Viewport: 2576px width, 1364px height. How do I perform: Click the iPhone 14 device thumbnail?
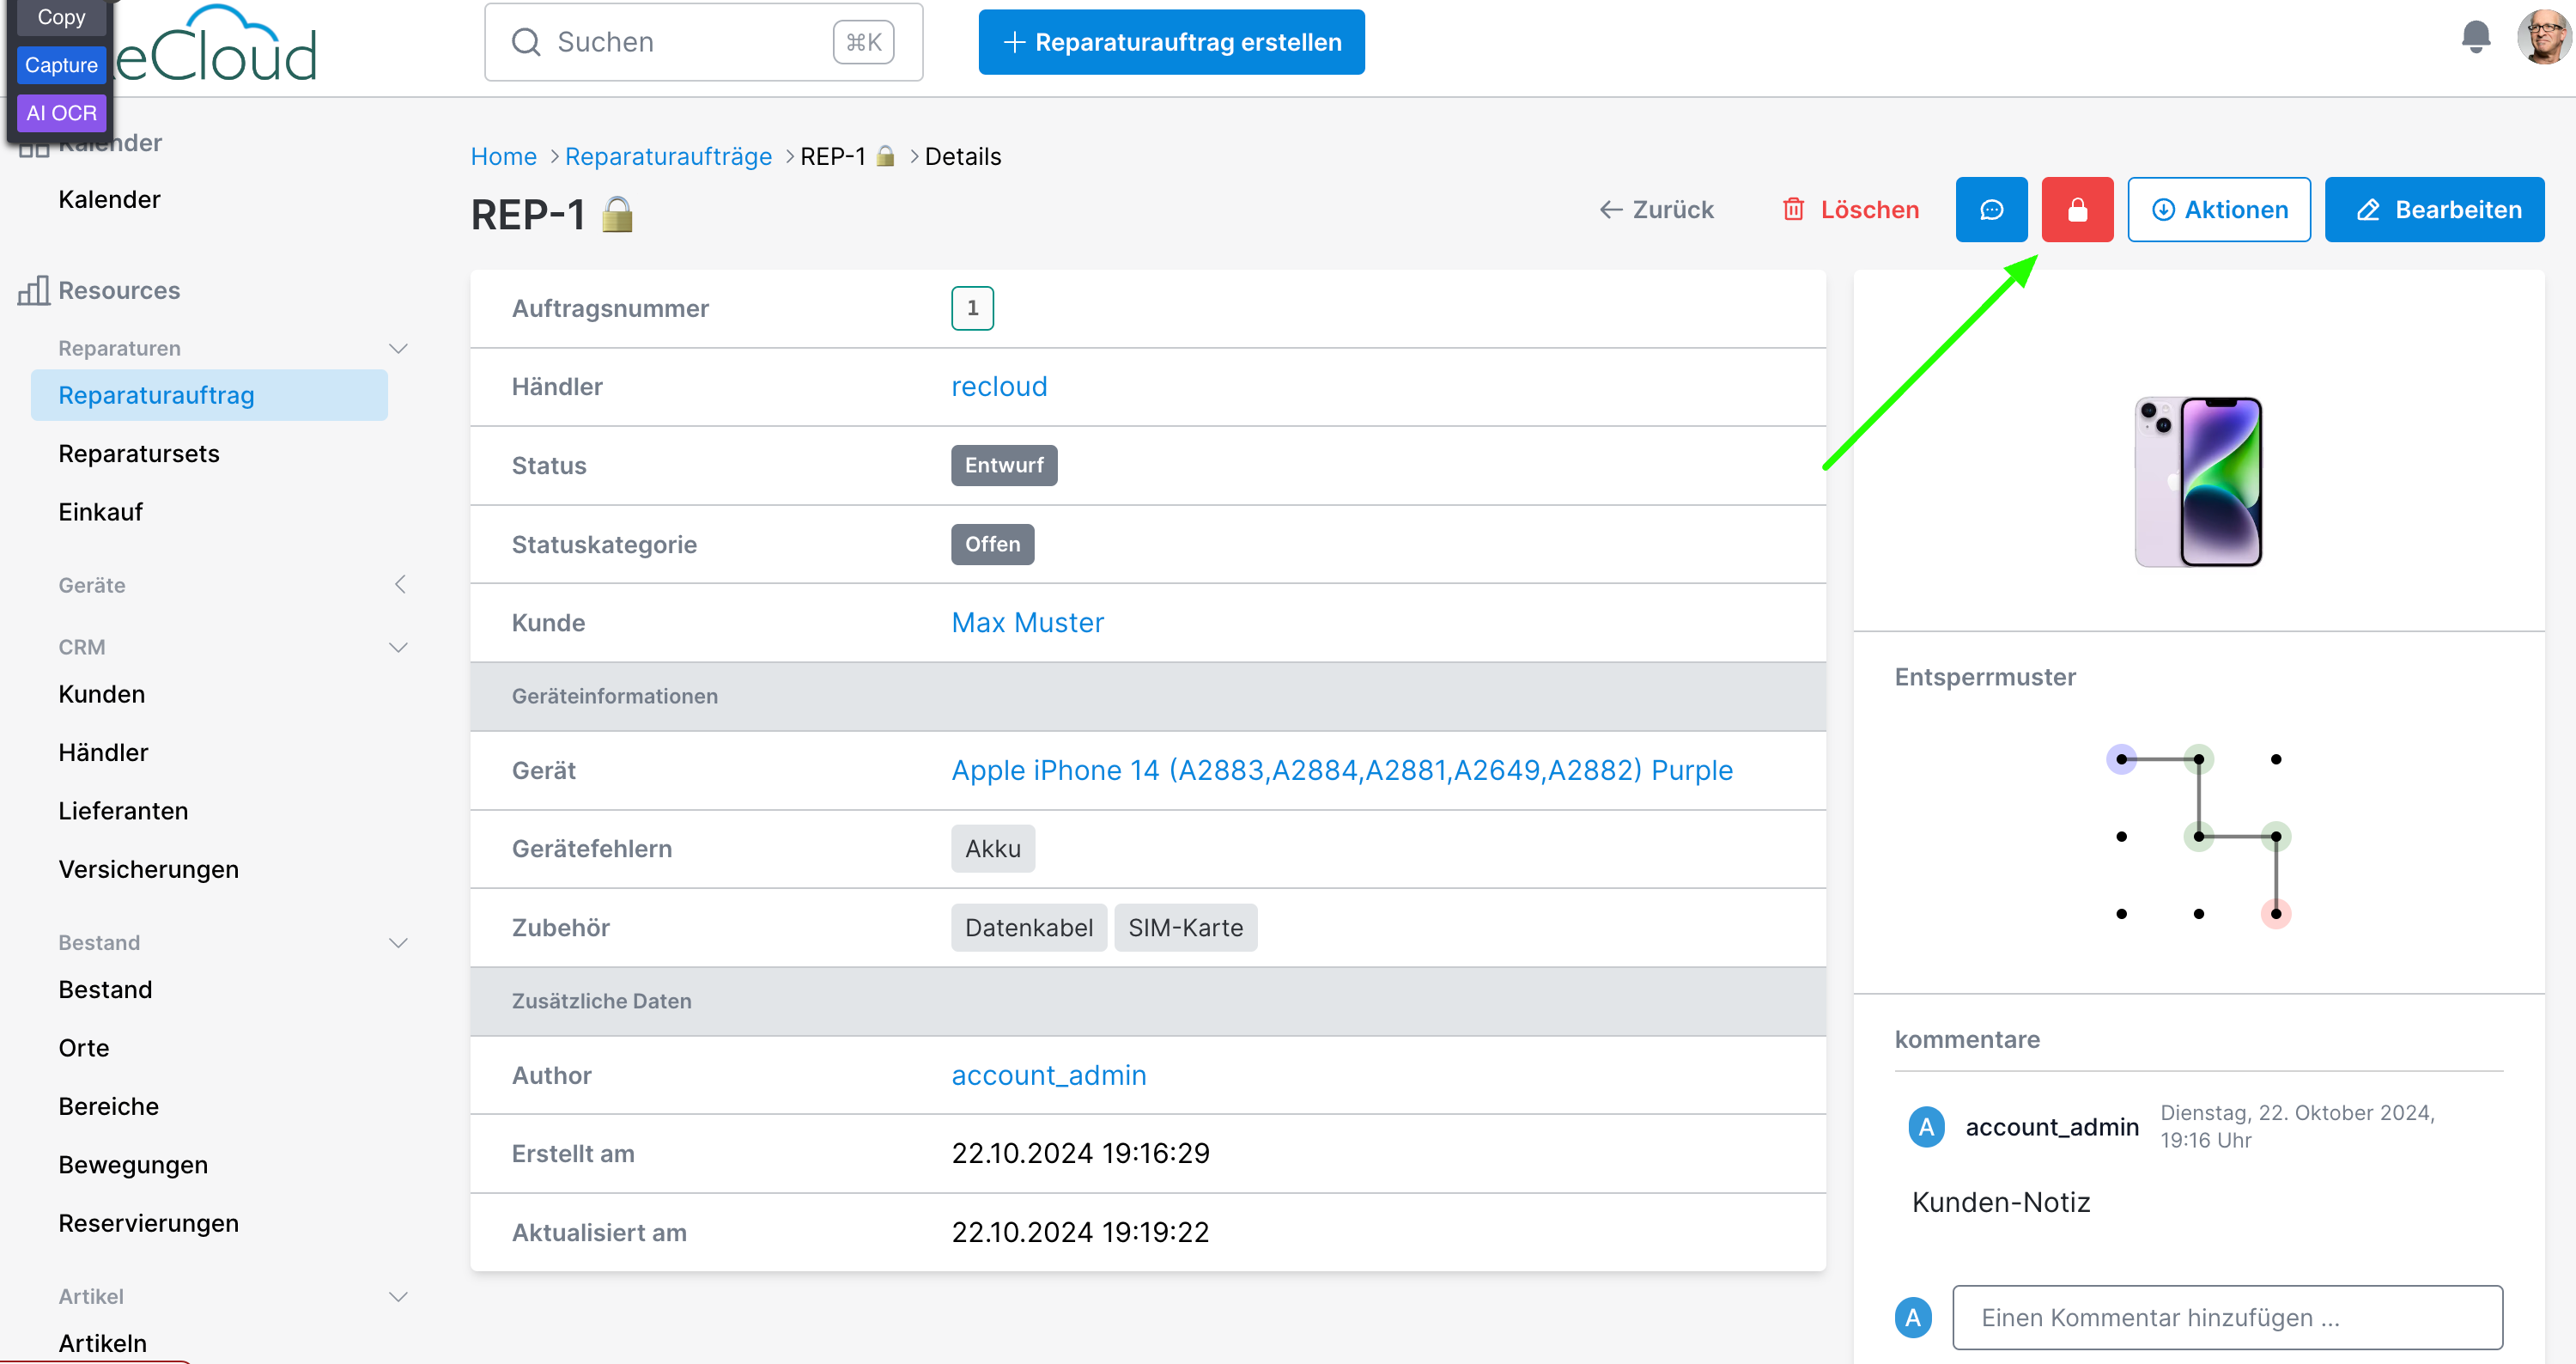(x=2198, y=482)
